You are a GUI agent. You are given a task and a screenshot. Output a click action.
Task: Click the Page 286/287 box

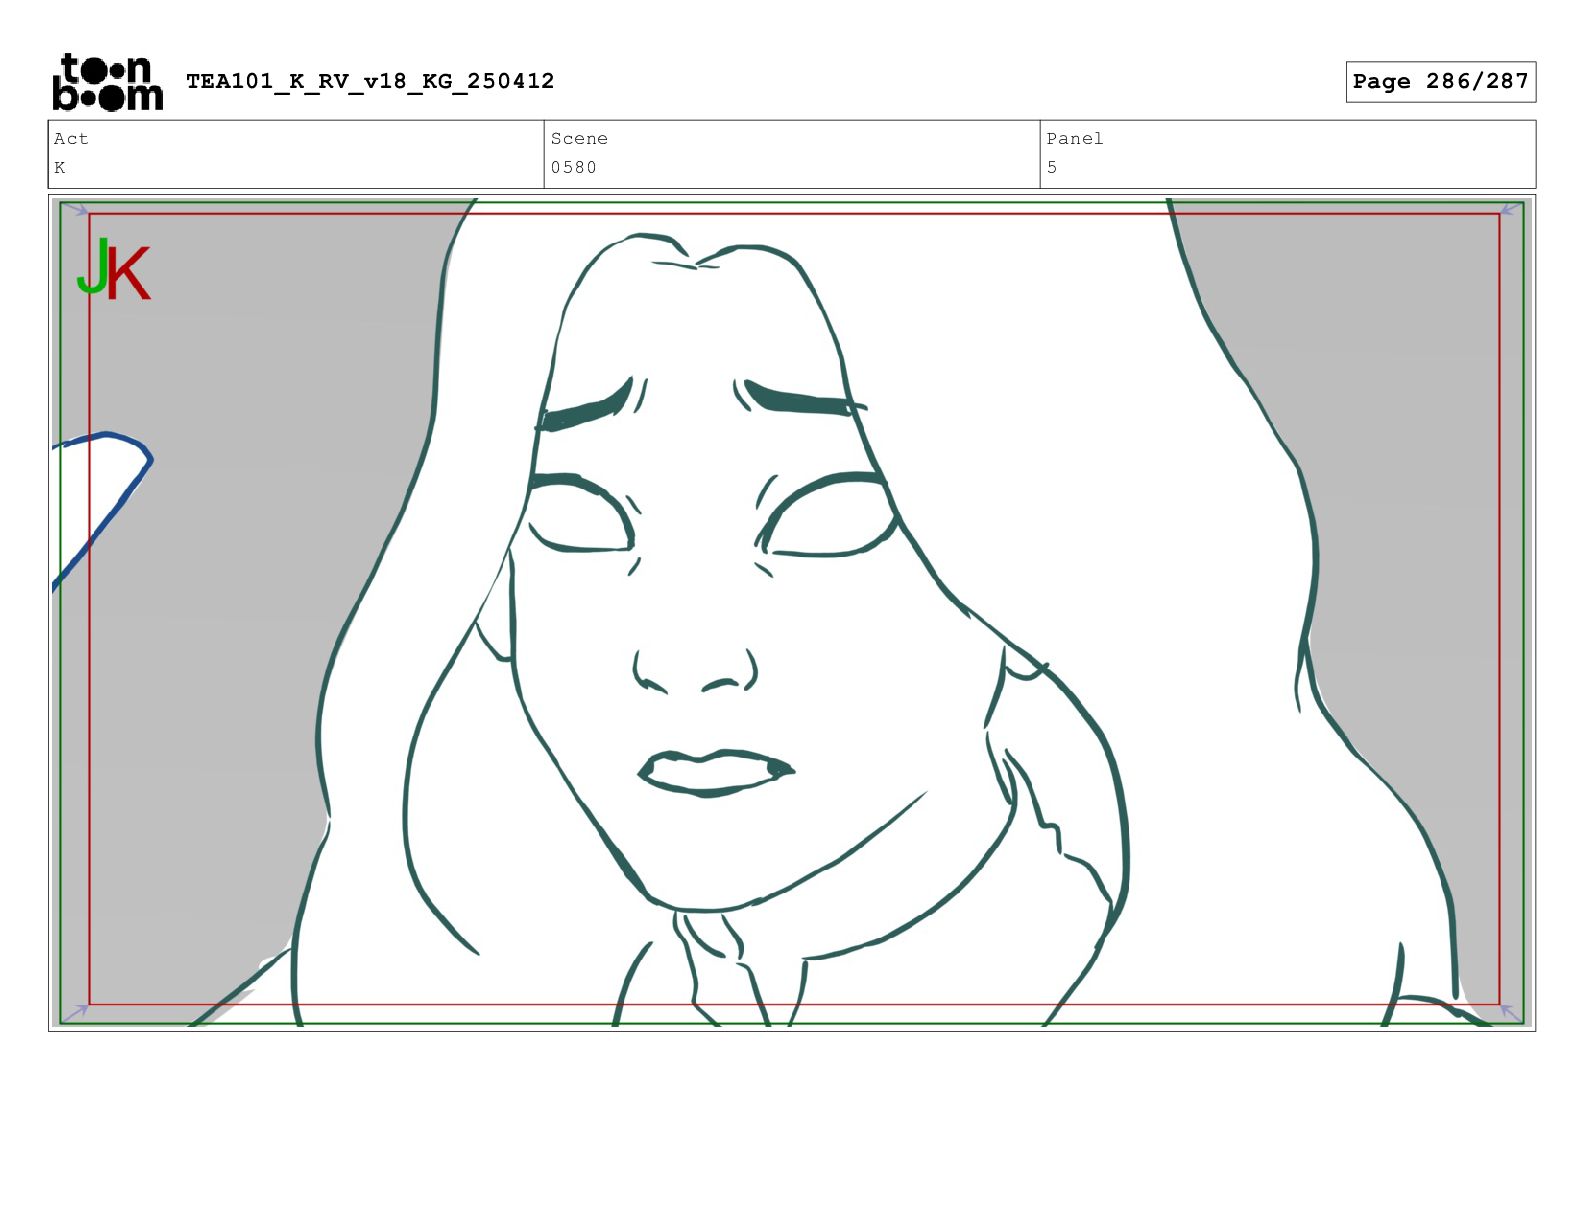1440,82
